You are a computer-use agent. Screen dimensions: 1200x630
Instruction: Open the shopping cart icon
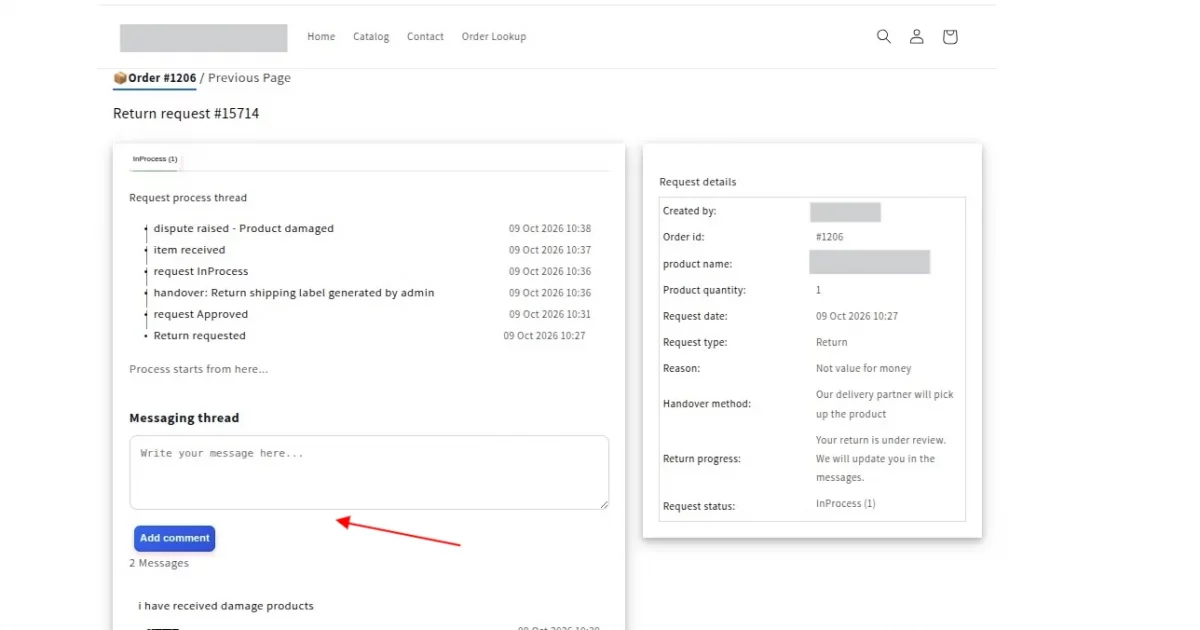tap(950, 36)
